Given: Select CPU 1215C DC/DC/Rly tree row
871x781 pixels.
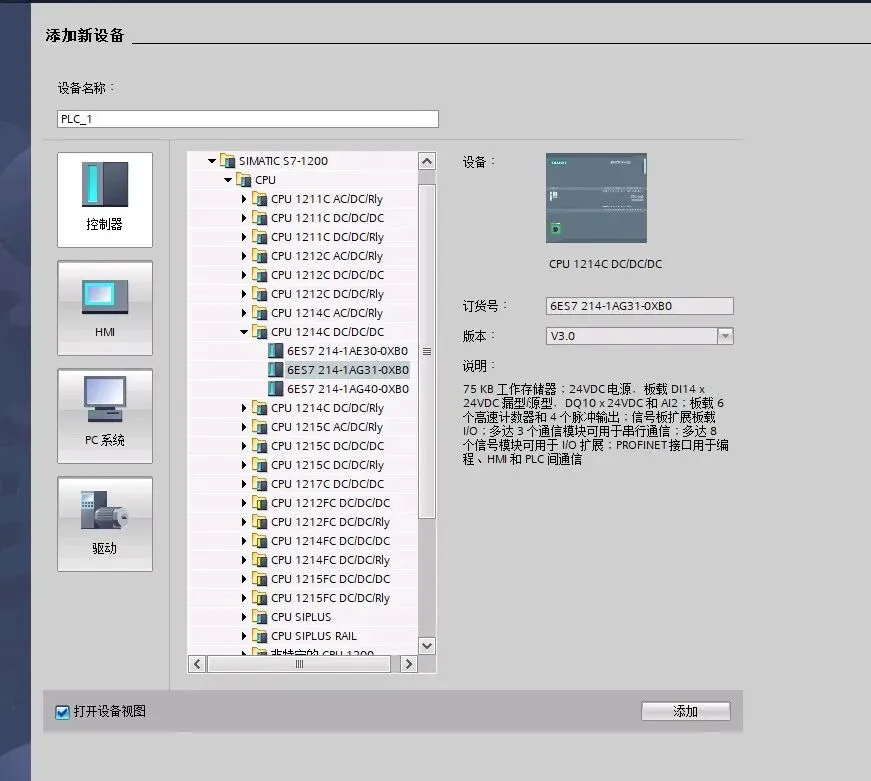Looking at the screenshot, I should pyautogui.click(x=327, y=465).
